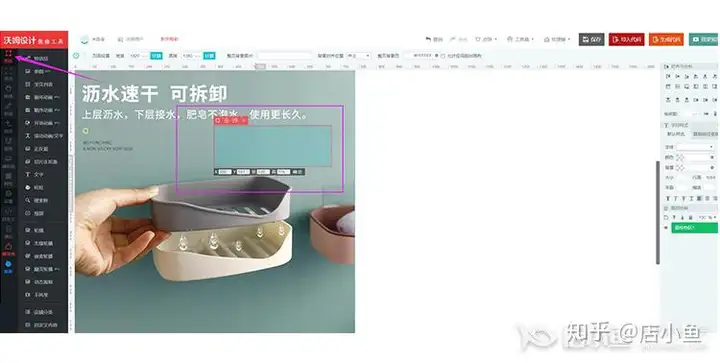Select the red 模块 icon in left sidebar
The width and height of the screenshot is (720, 363).
8,56
